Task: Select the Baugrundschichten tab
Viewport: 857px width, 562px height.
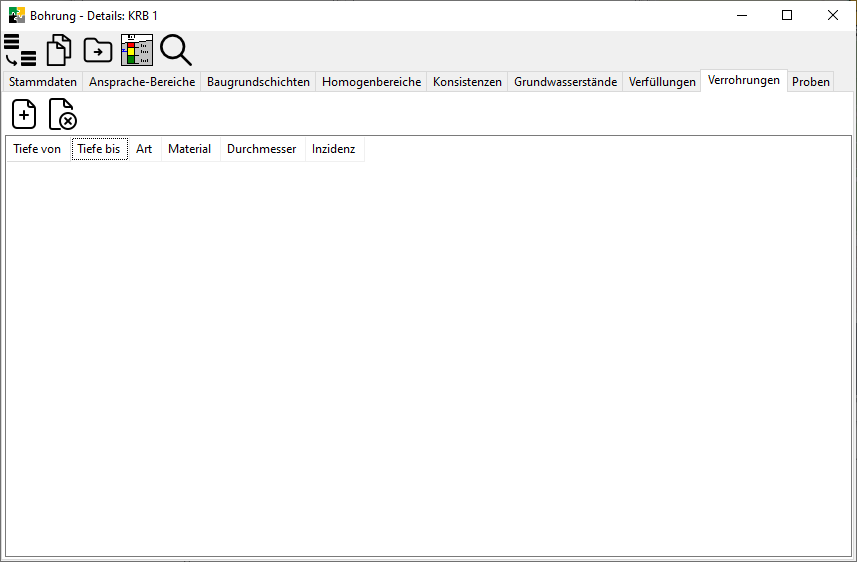Action: 258,82
